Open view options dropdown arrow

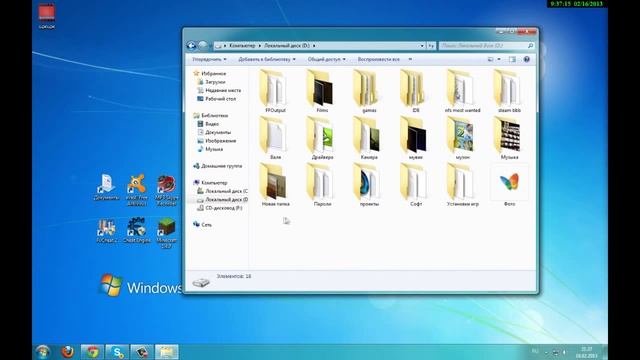point(499,59)
